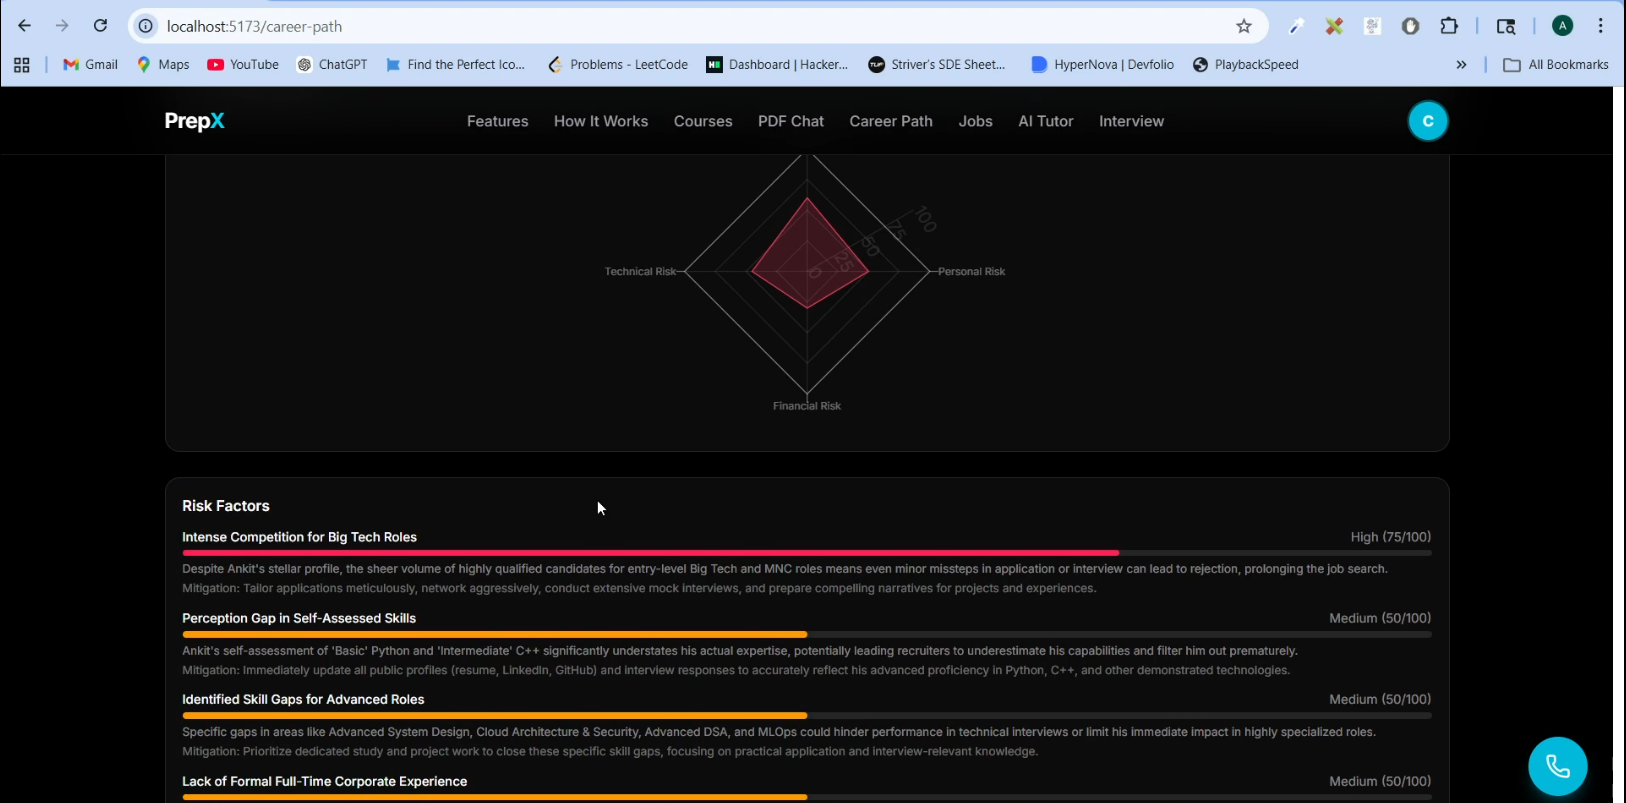Click Identified Skill Gaps for Advanced Roles
This screenshot has width=1626, height=803.
(303, 699)
